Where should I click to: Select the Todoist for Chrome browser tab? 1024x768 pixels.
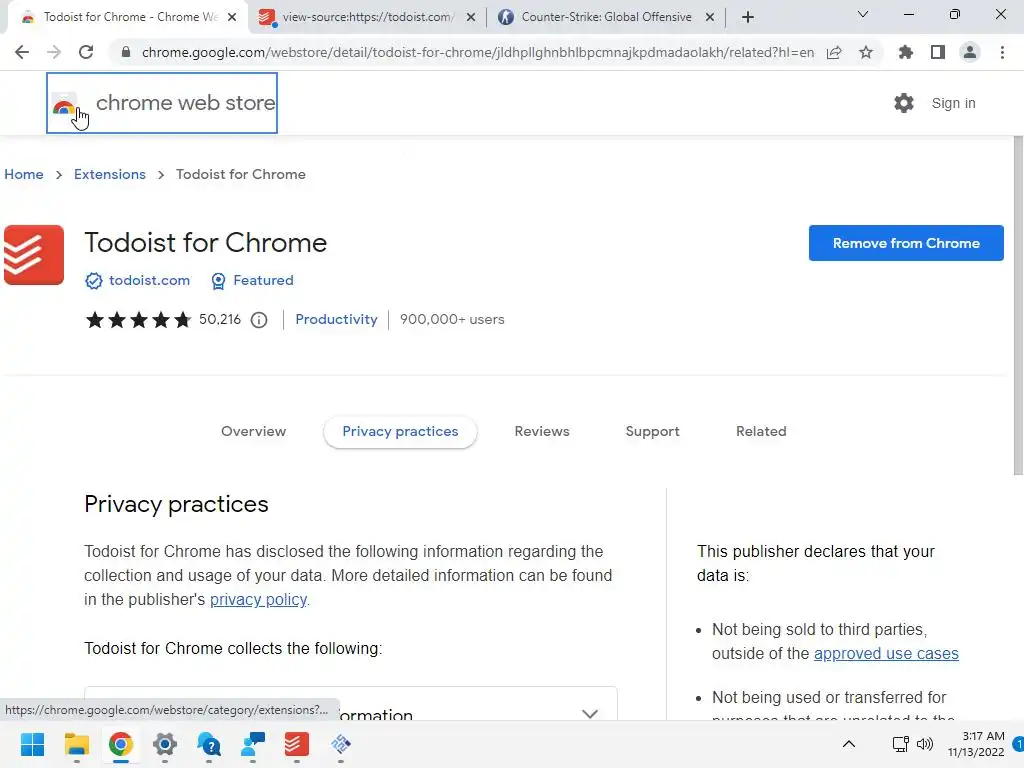(x=127, y=17)
